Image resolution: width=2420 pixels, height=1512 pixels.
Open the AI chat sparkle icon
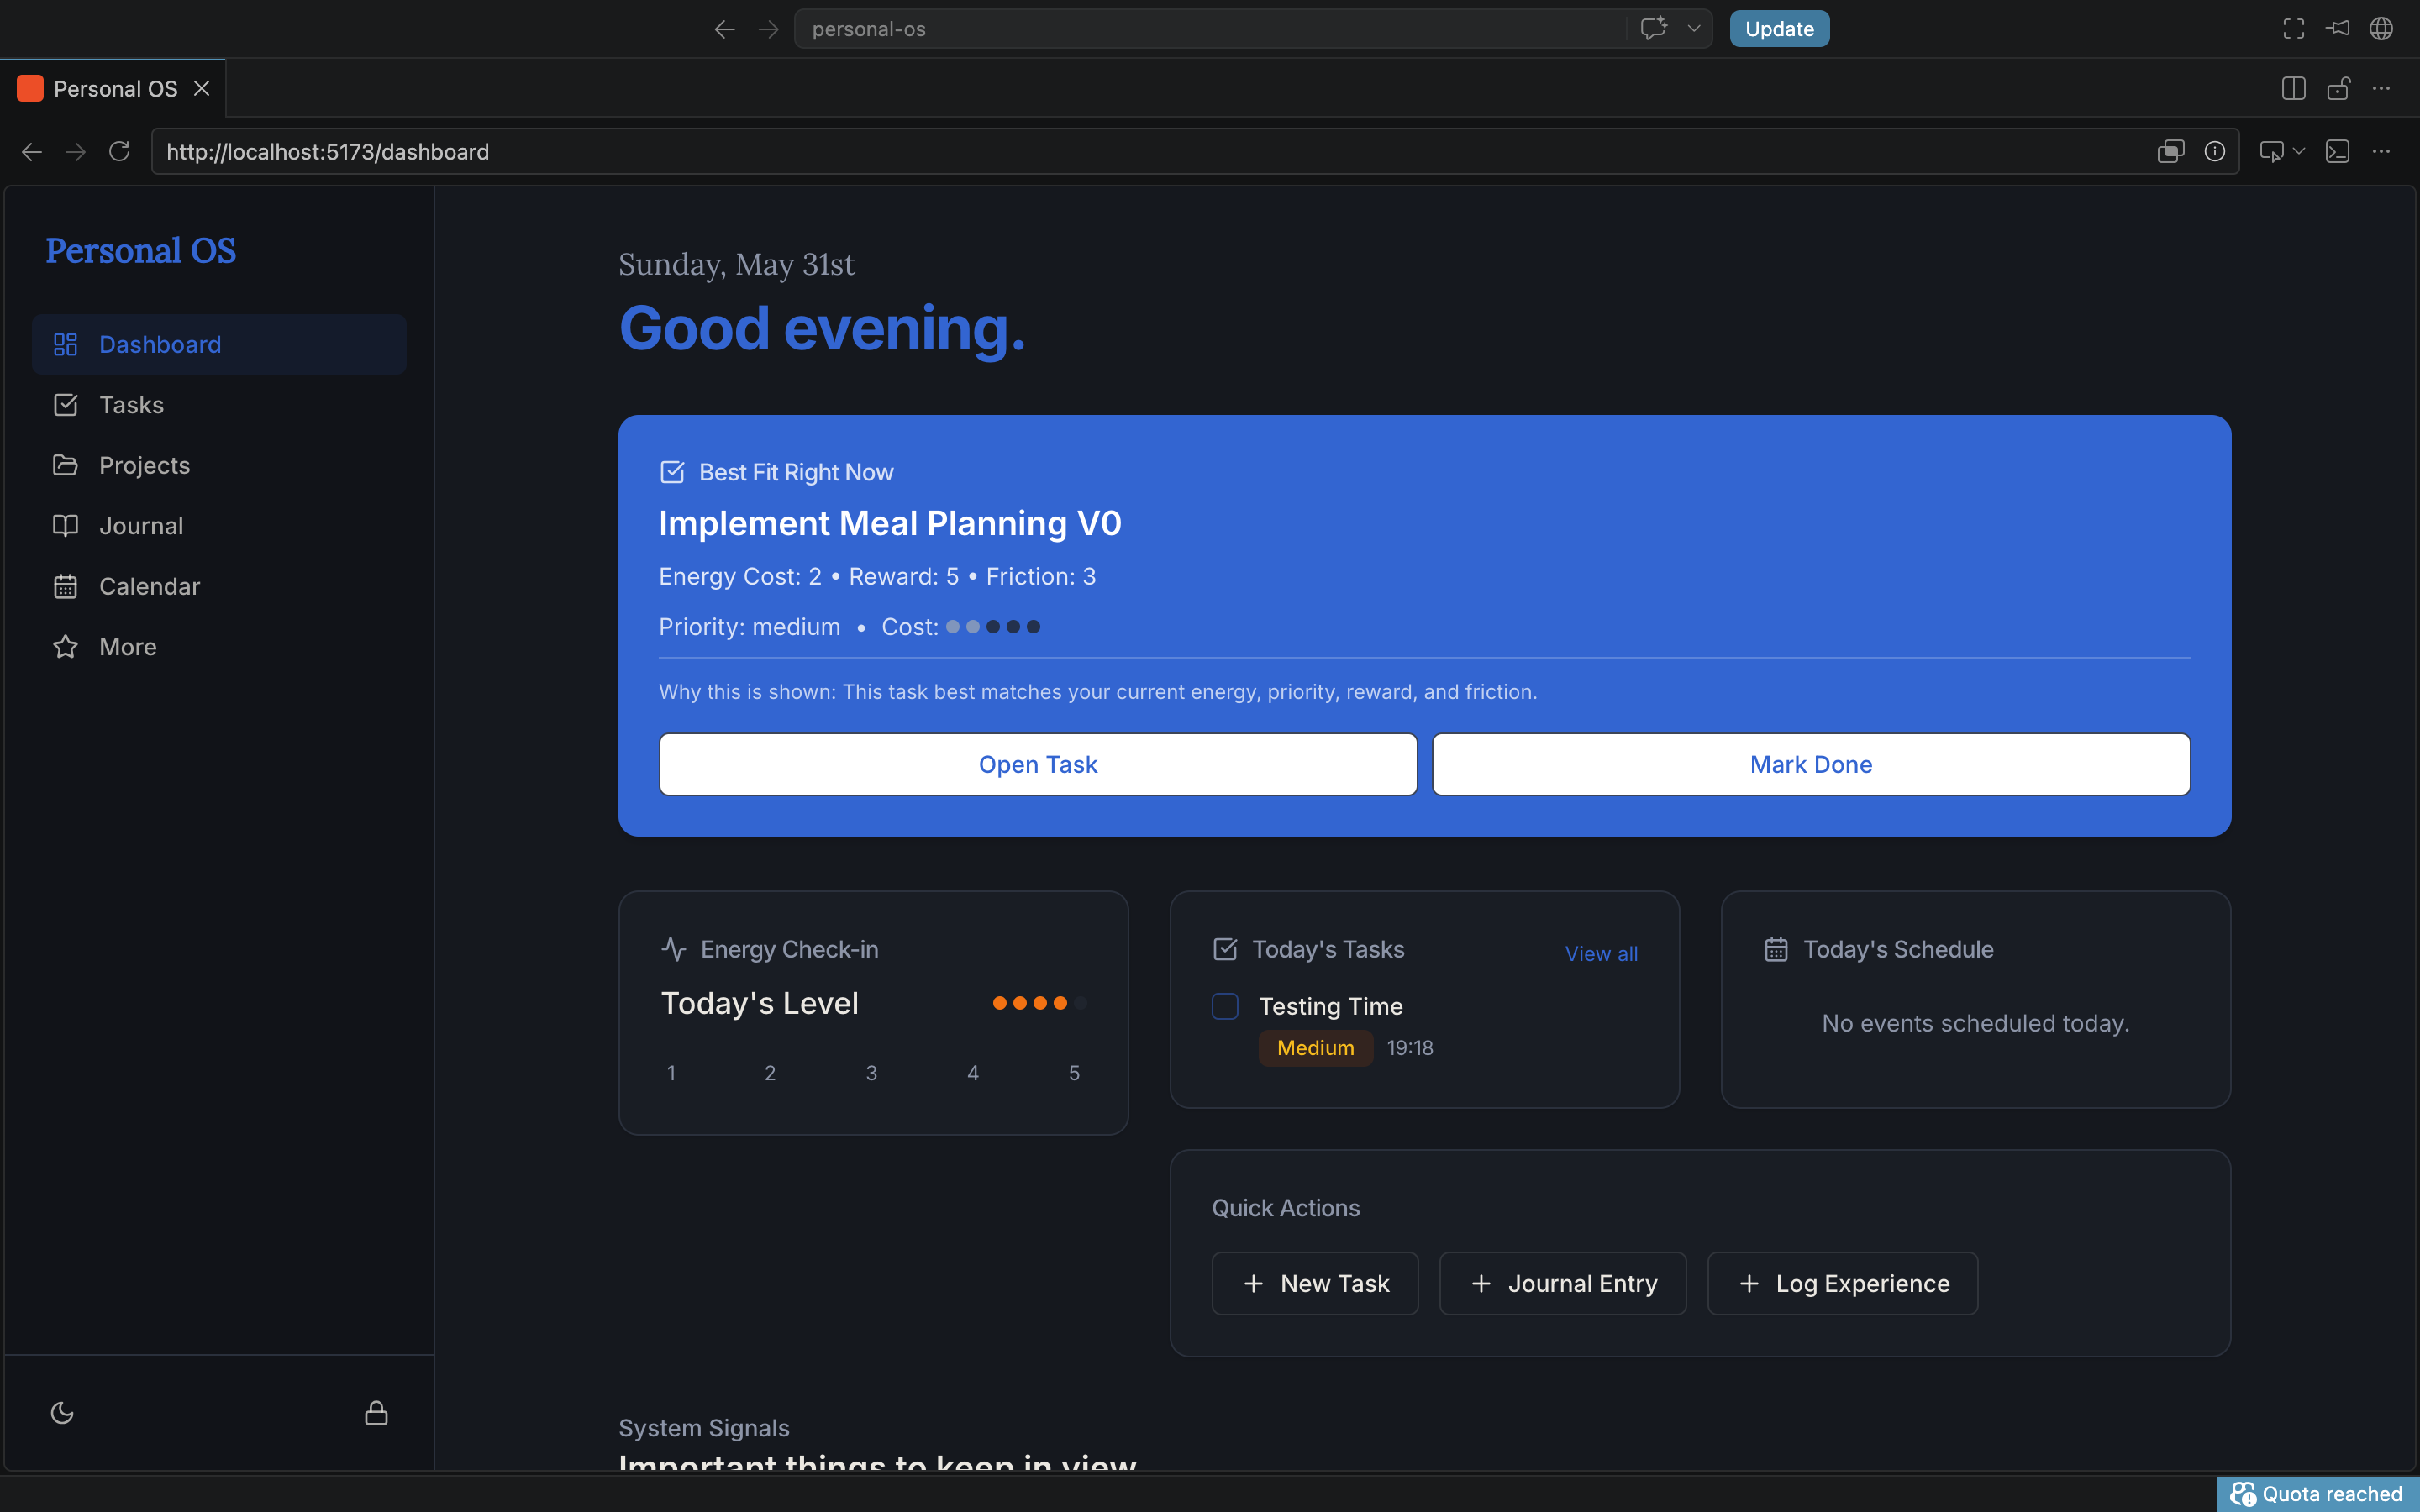point(1654,28)
